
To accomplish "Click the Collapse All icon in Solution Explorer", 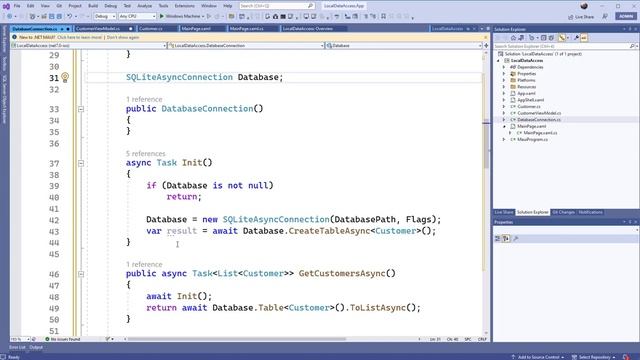I will (543, 38).
